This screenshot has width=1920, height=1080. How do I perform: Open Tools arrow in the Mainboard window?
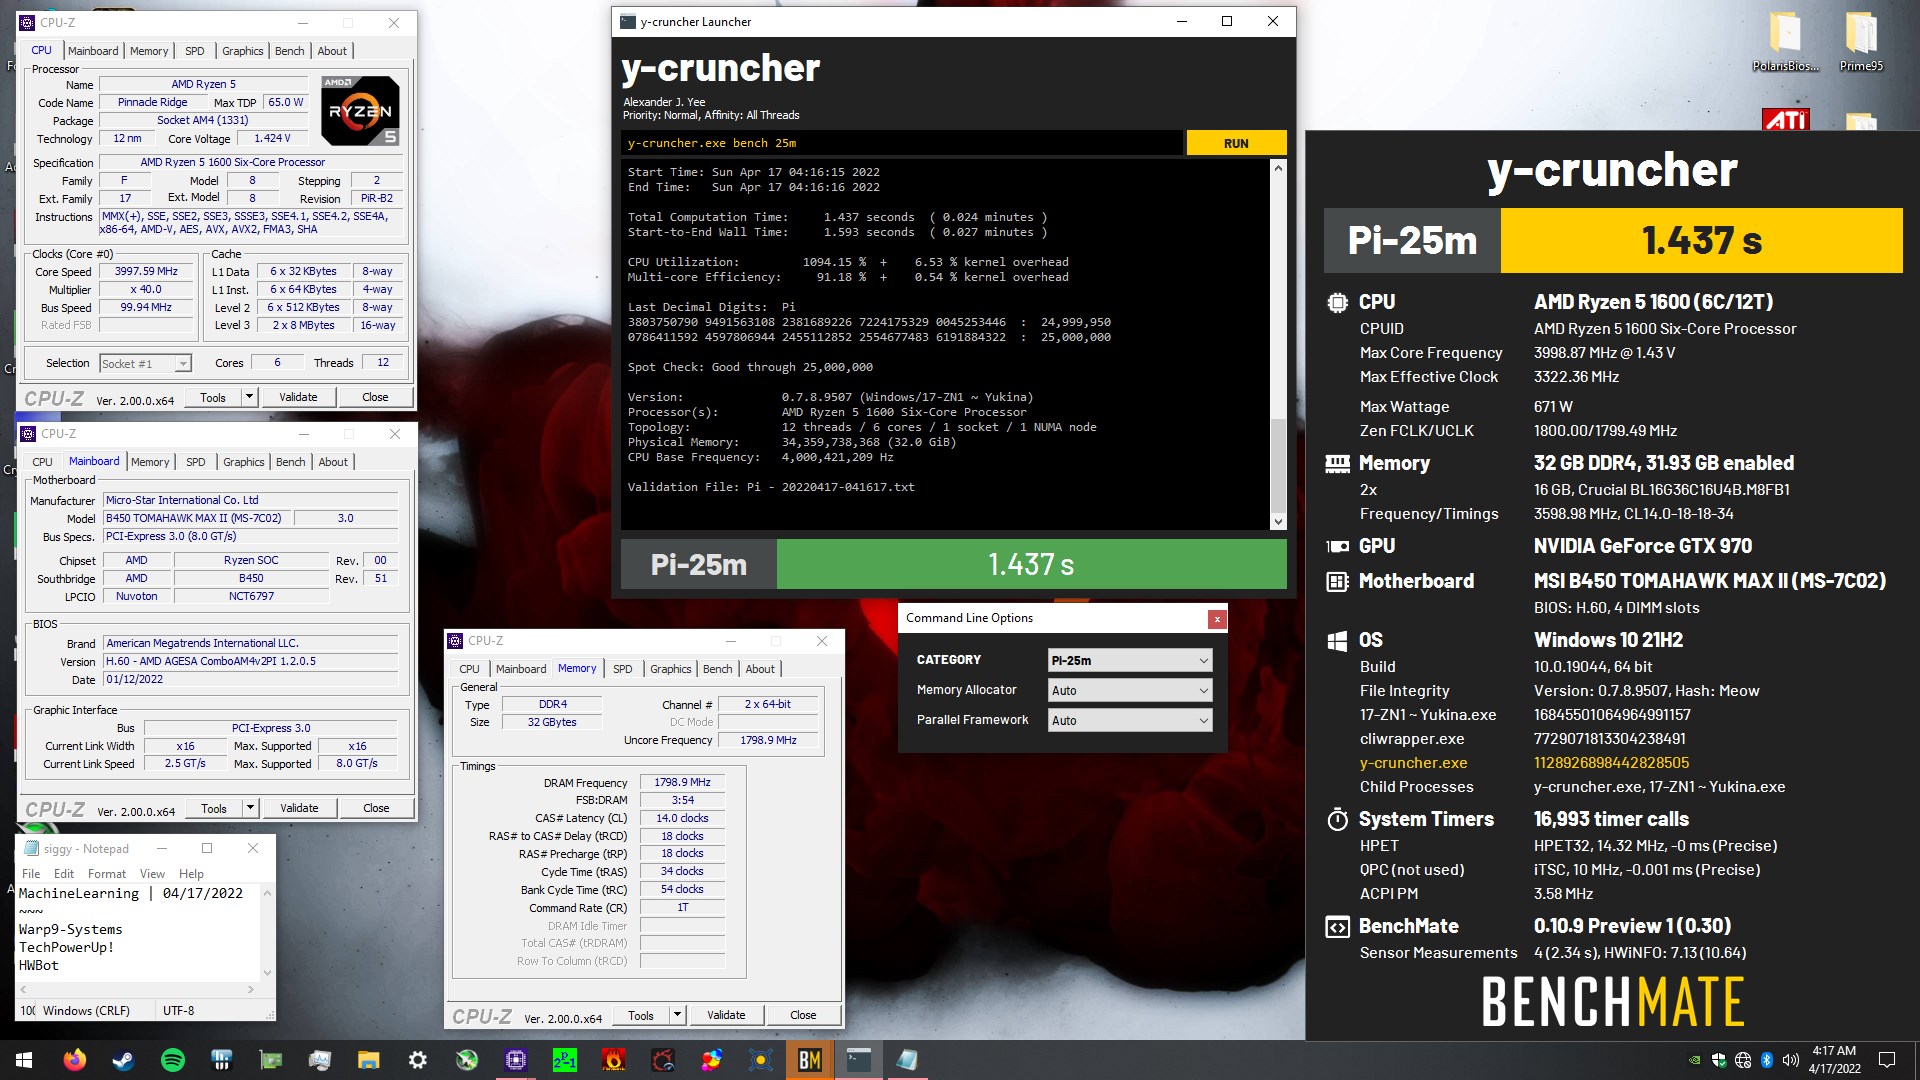[x=250, y=808]
